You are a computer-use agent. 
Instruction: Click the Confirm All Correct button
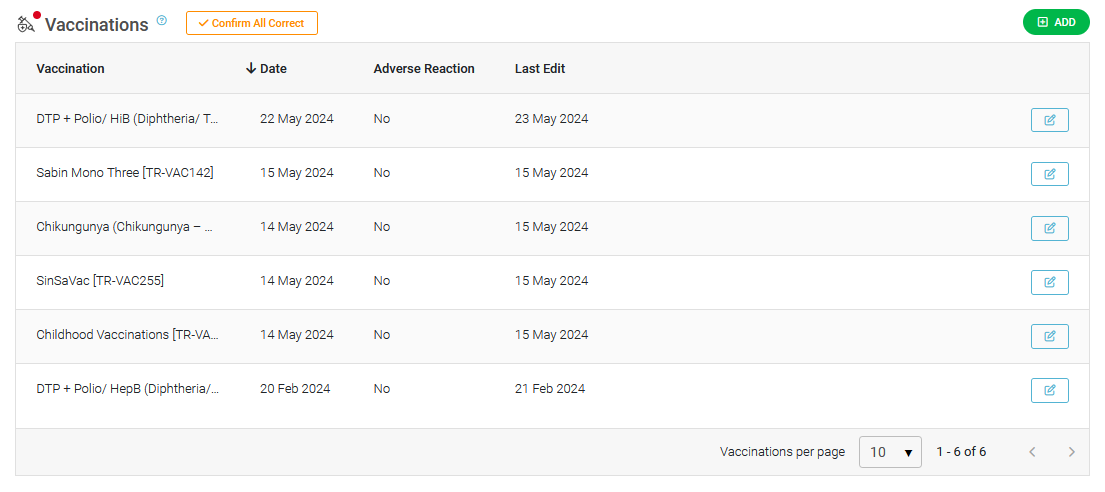pyautogui.click(x=252, y=23)
